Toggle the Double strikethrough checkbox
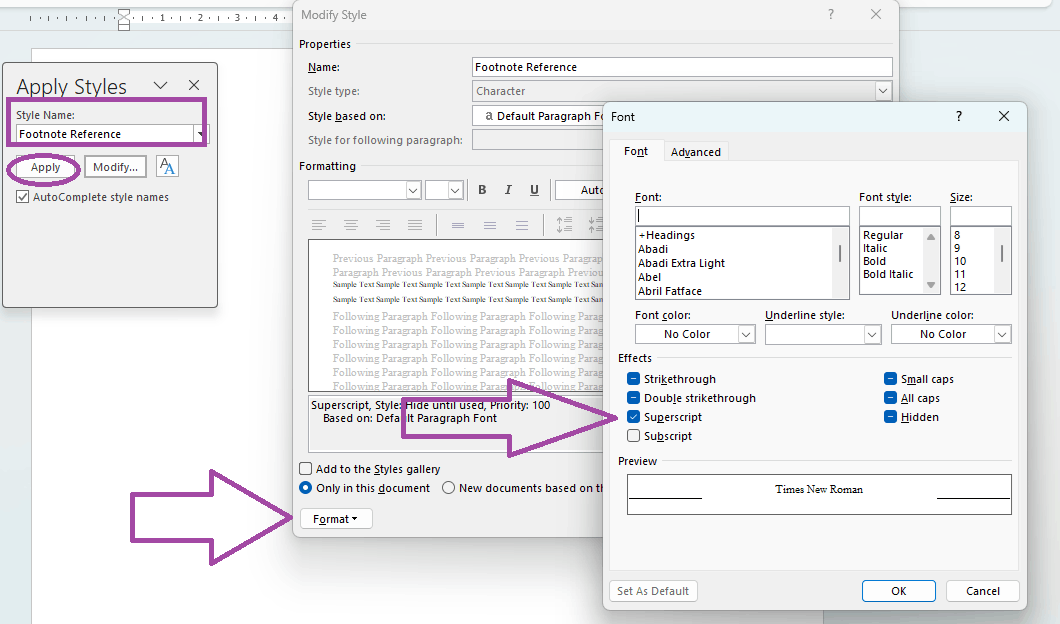Viewport: 1060px width, 624px height. coord(633,398)
